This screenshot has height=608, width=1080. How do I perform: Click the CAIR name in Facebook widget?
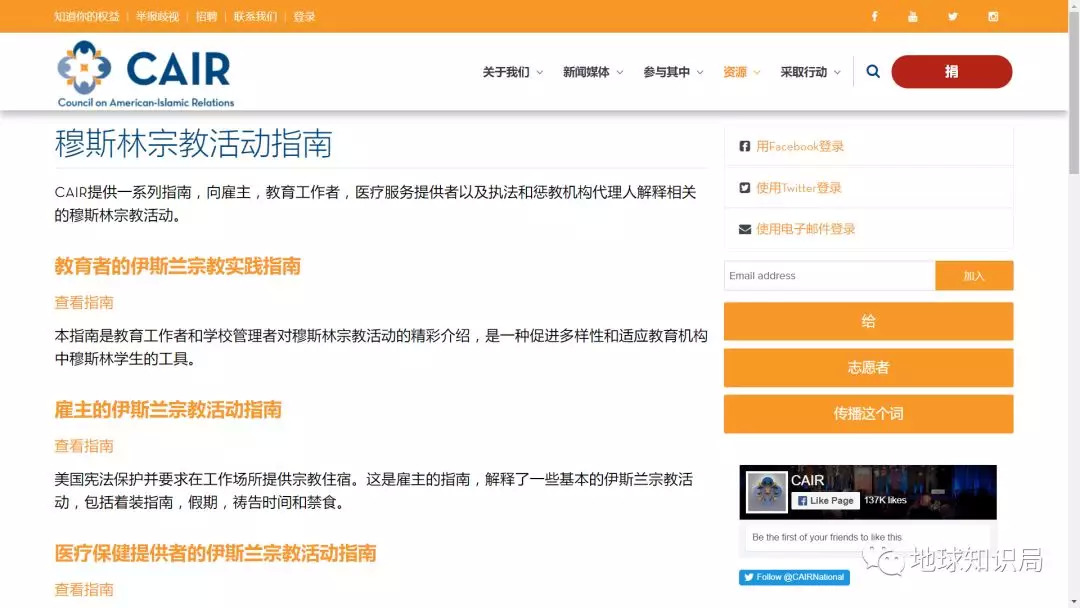807,481
